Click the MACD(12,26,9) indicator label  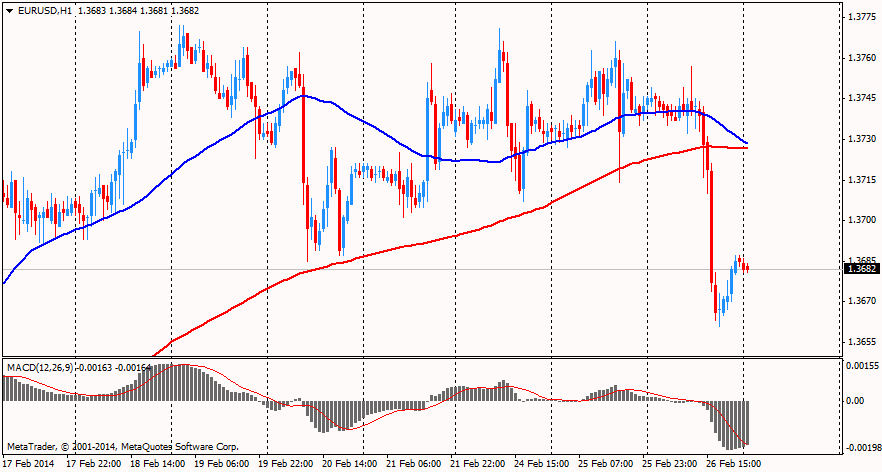[39, 367]
